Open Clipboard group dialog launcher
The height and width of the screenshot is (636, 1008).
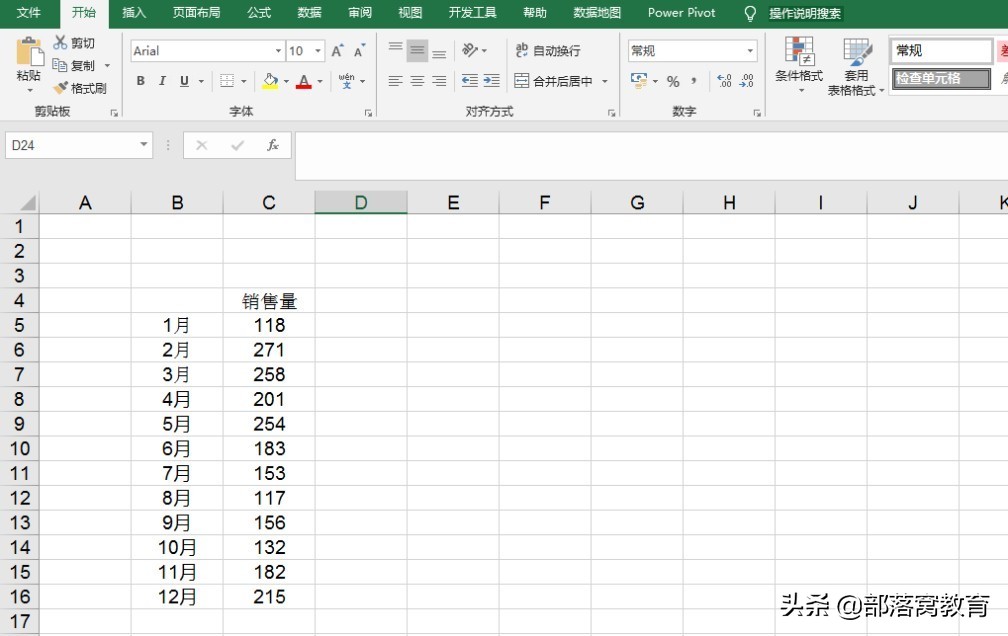pos(114,113)
